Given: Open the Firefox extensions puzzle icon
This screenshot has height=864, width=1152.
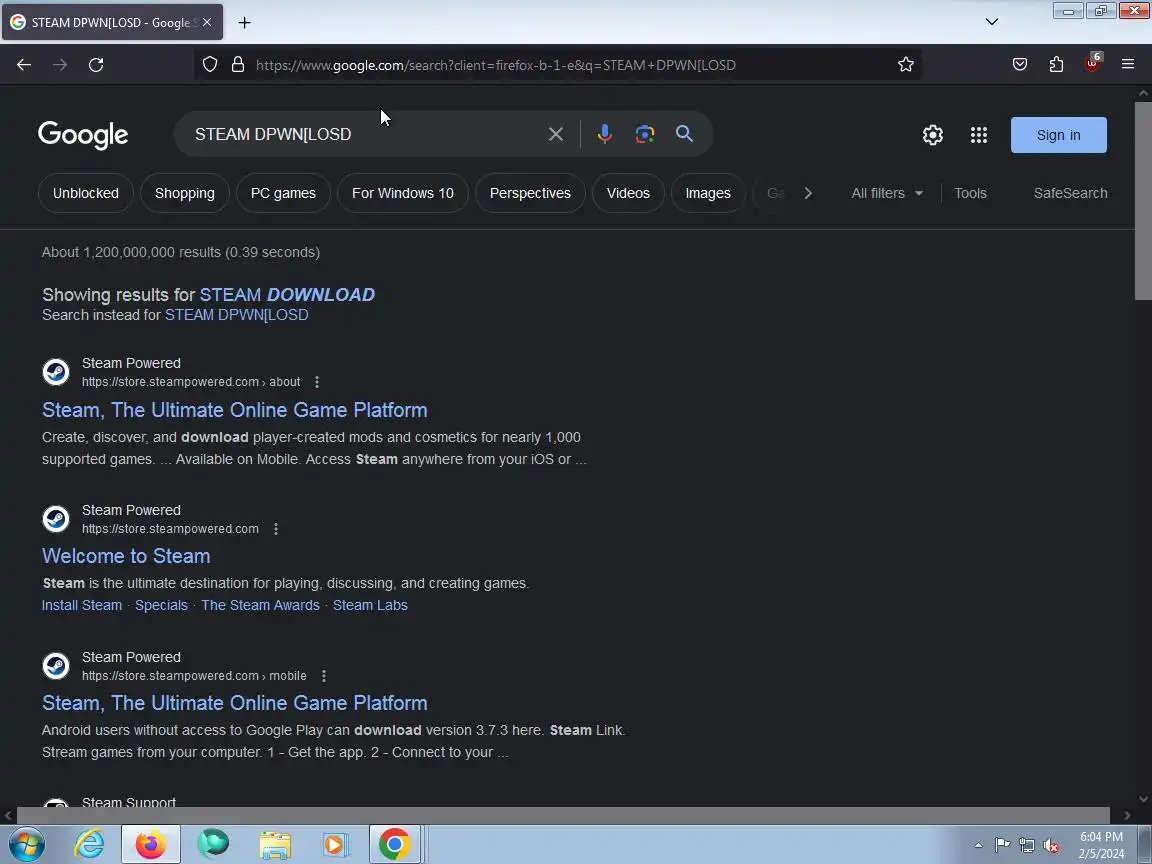Looking at the screenshot, I should [x=1056, y=65].
